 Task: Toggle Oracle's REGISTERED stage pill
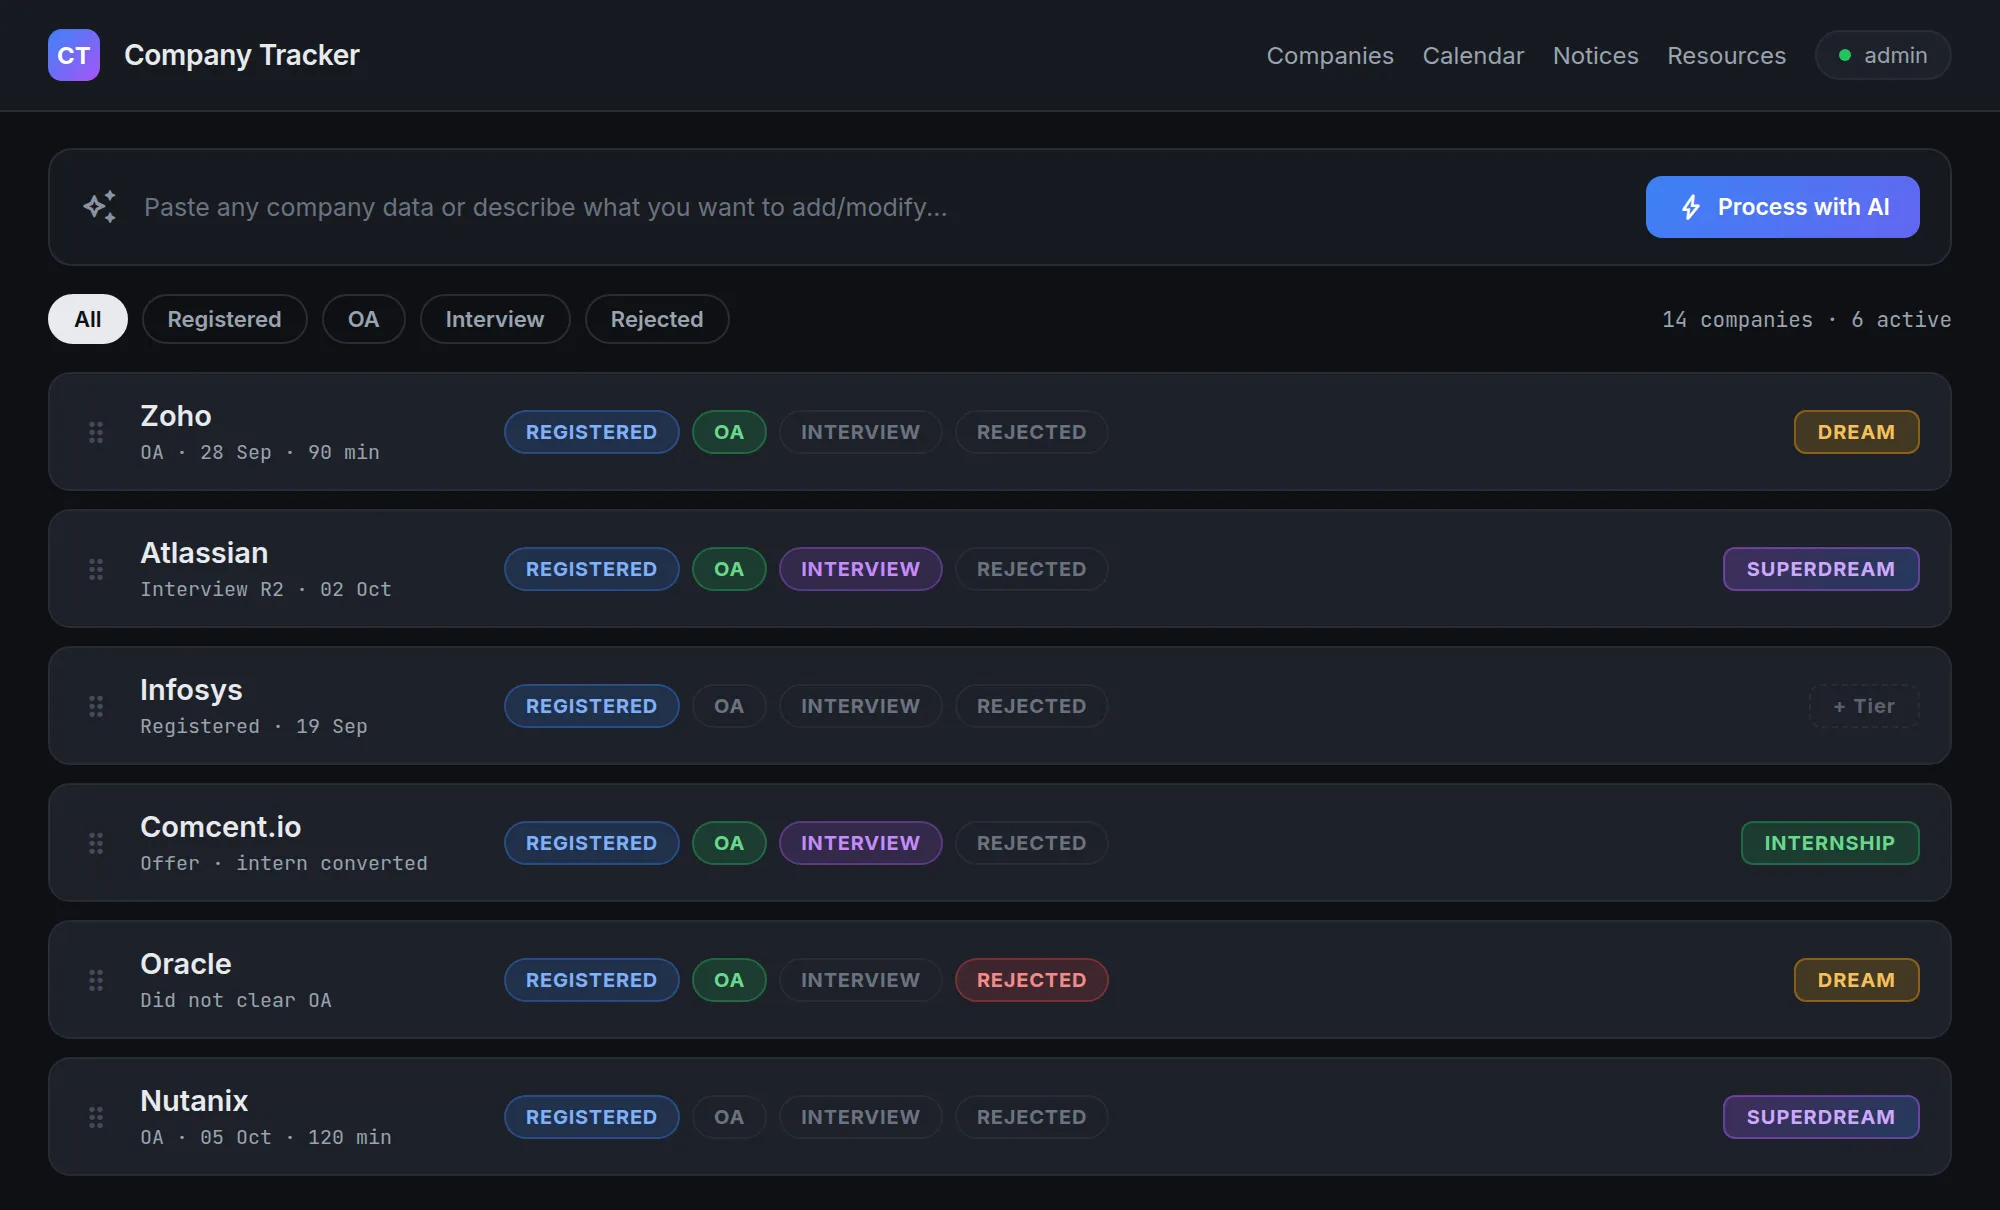point(591,980)
